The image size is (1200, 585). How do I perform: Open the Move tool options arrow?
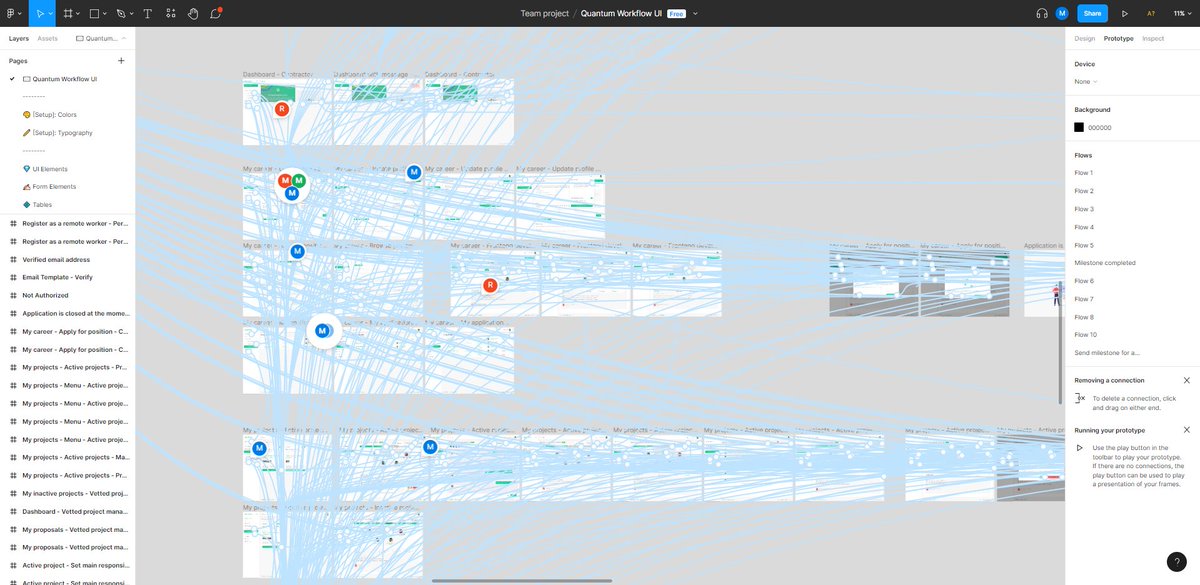point(52,14)
